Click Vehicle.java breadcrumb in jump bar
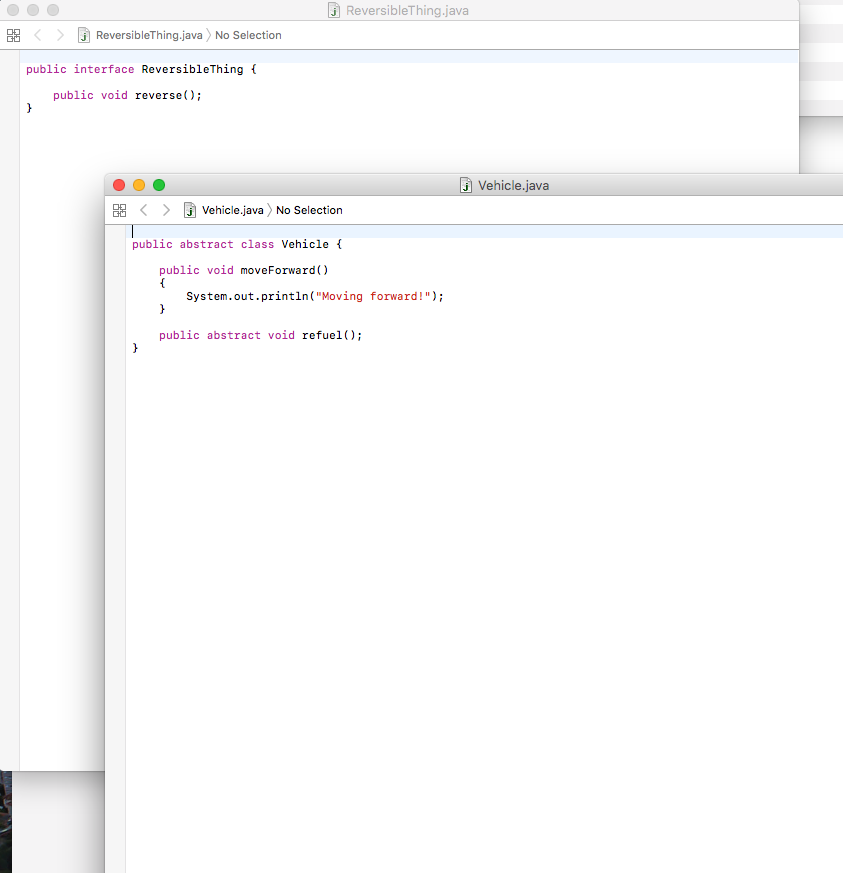 point(233,210)
